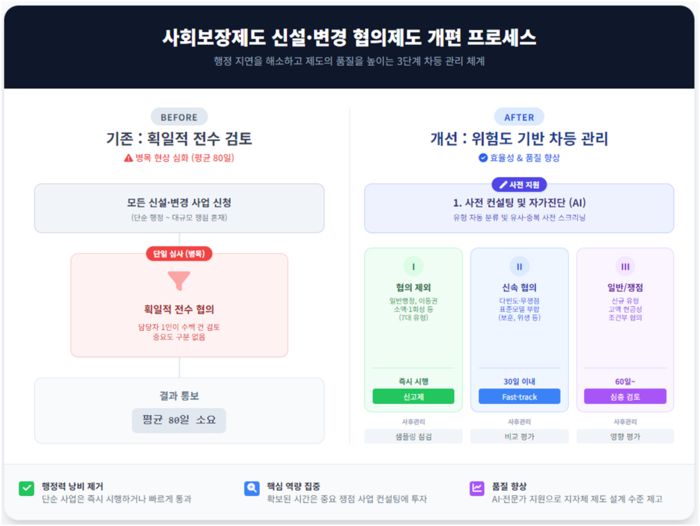Click the blue magnifier search icon

point(252,489)
